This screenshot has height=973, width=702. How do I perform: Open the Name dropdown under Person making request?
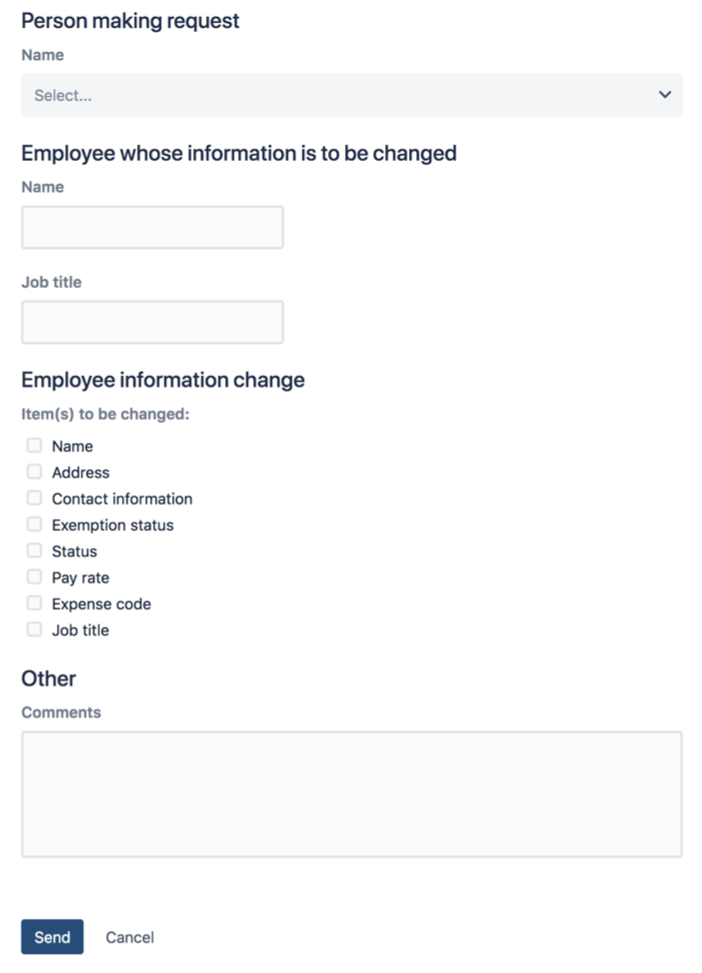[350, 95]
